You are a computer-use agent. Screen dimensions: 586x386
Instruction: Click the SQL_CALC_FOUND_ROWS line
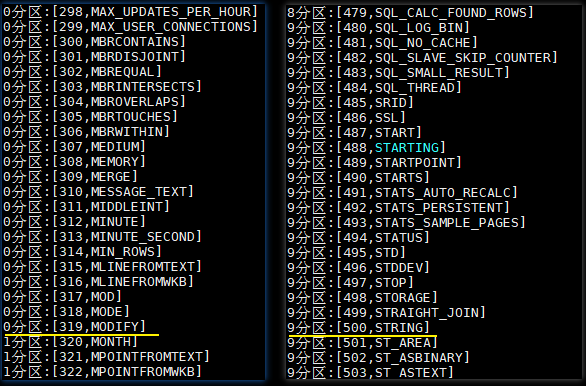point(410,13)
